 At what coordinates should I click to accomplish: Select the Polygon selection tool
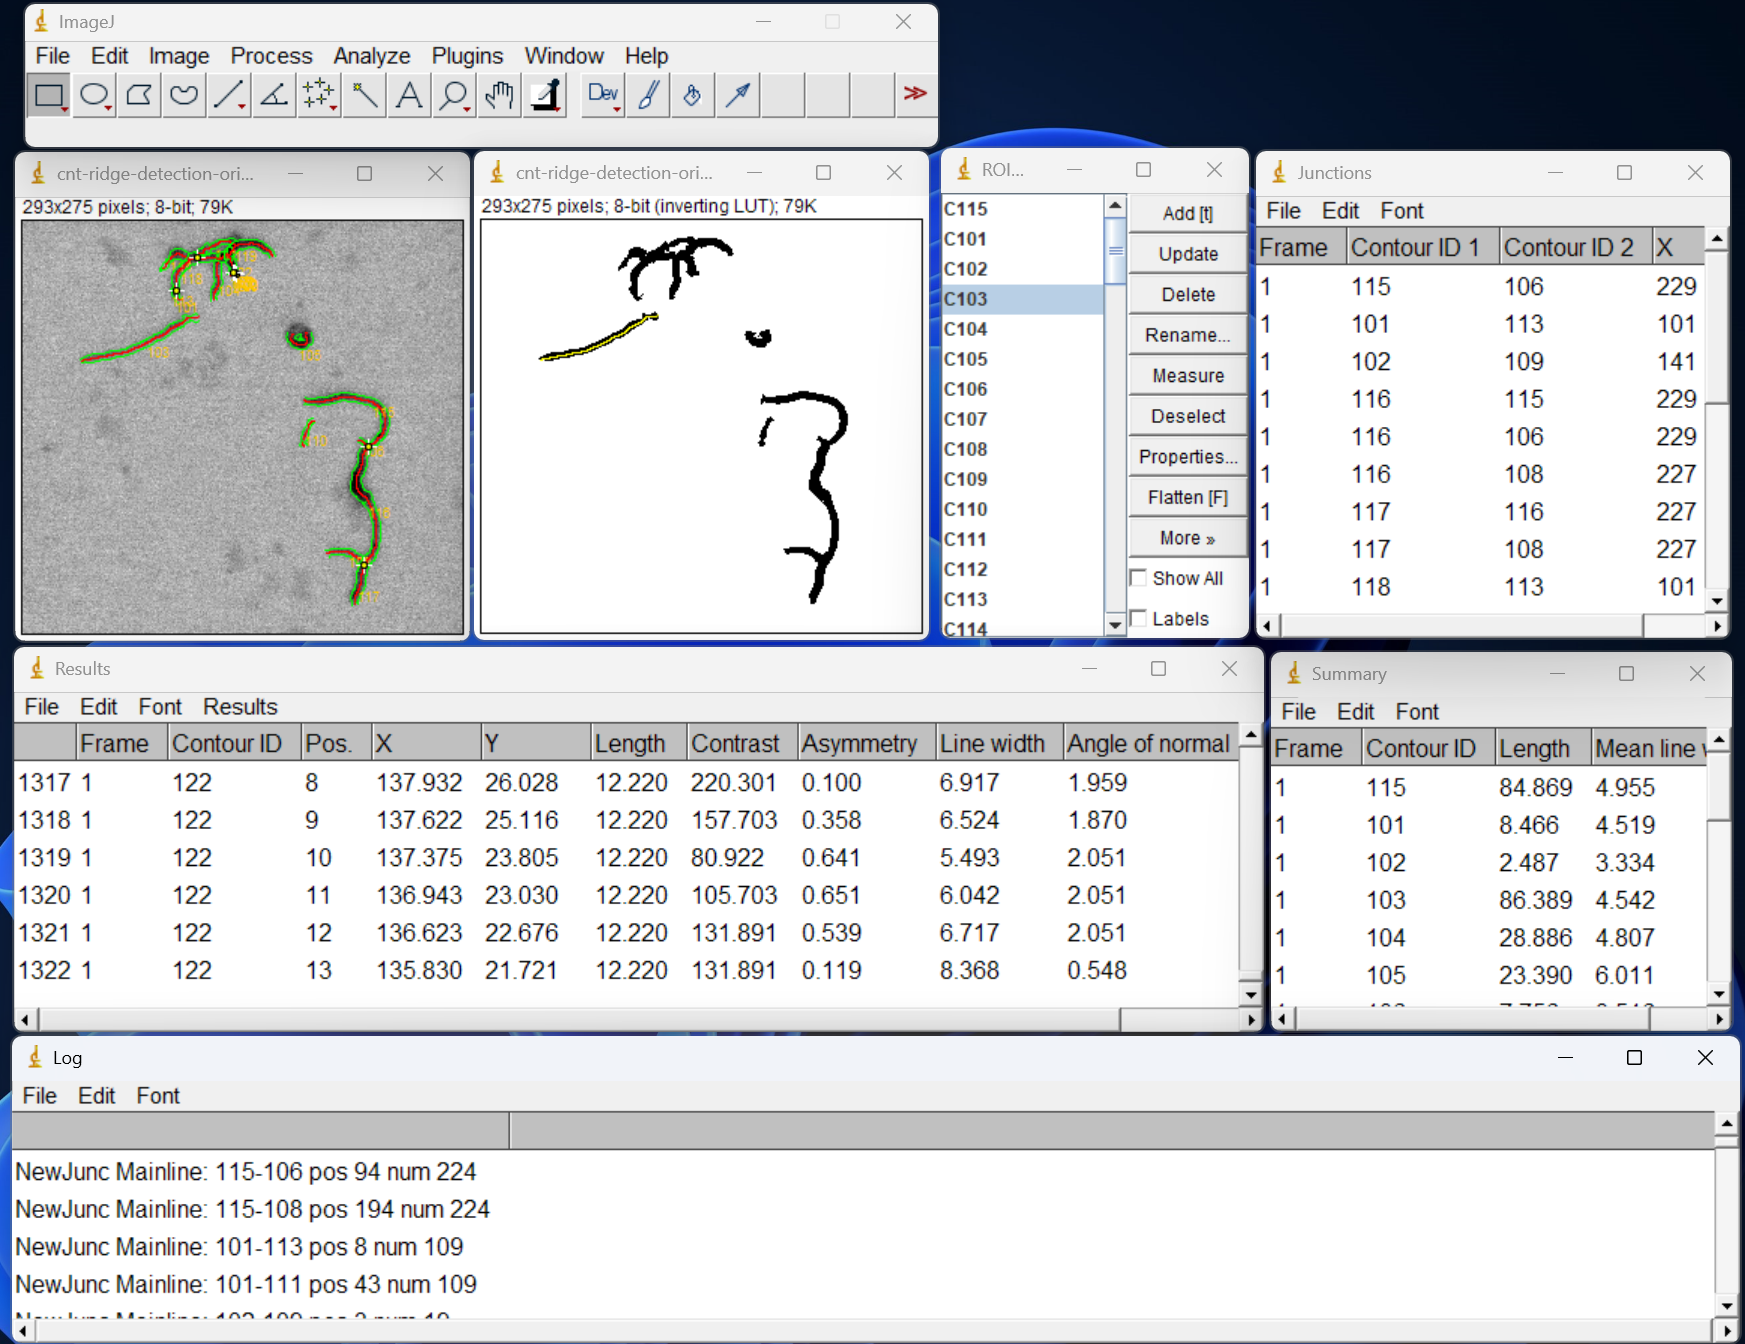[x=139, y=95]
